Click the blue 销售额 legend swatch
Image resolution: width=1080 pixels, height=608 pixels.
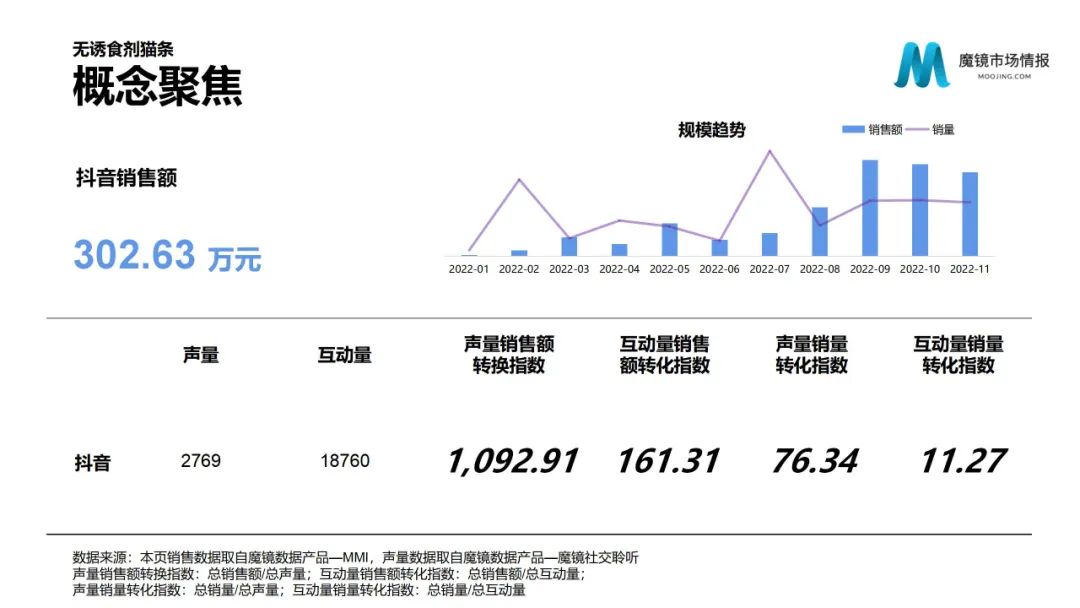click(x=853, y=129)
